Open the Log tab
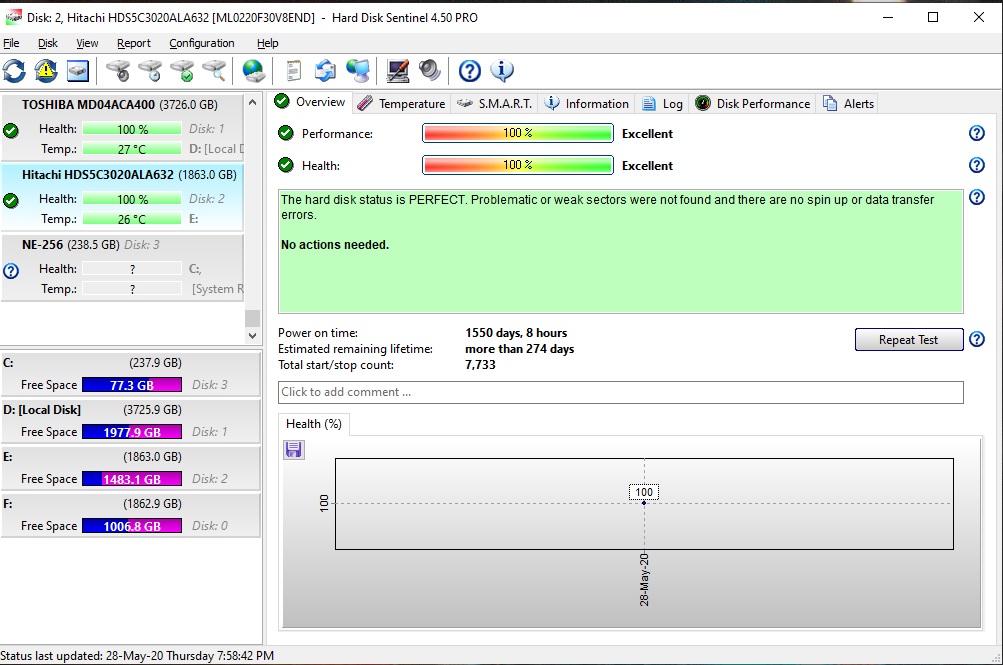The image size is (1003, 665). tap(662, 104)
